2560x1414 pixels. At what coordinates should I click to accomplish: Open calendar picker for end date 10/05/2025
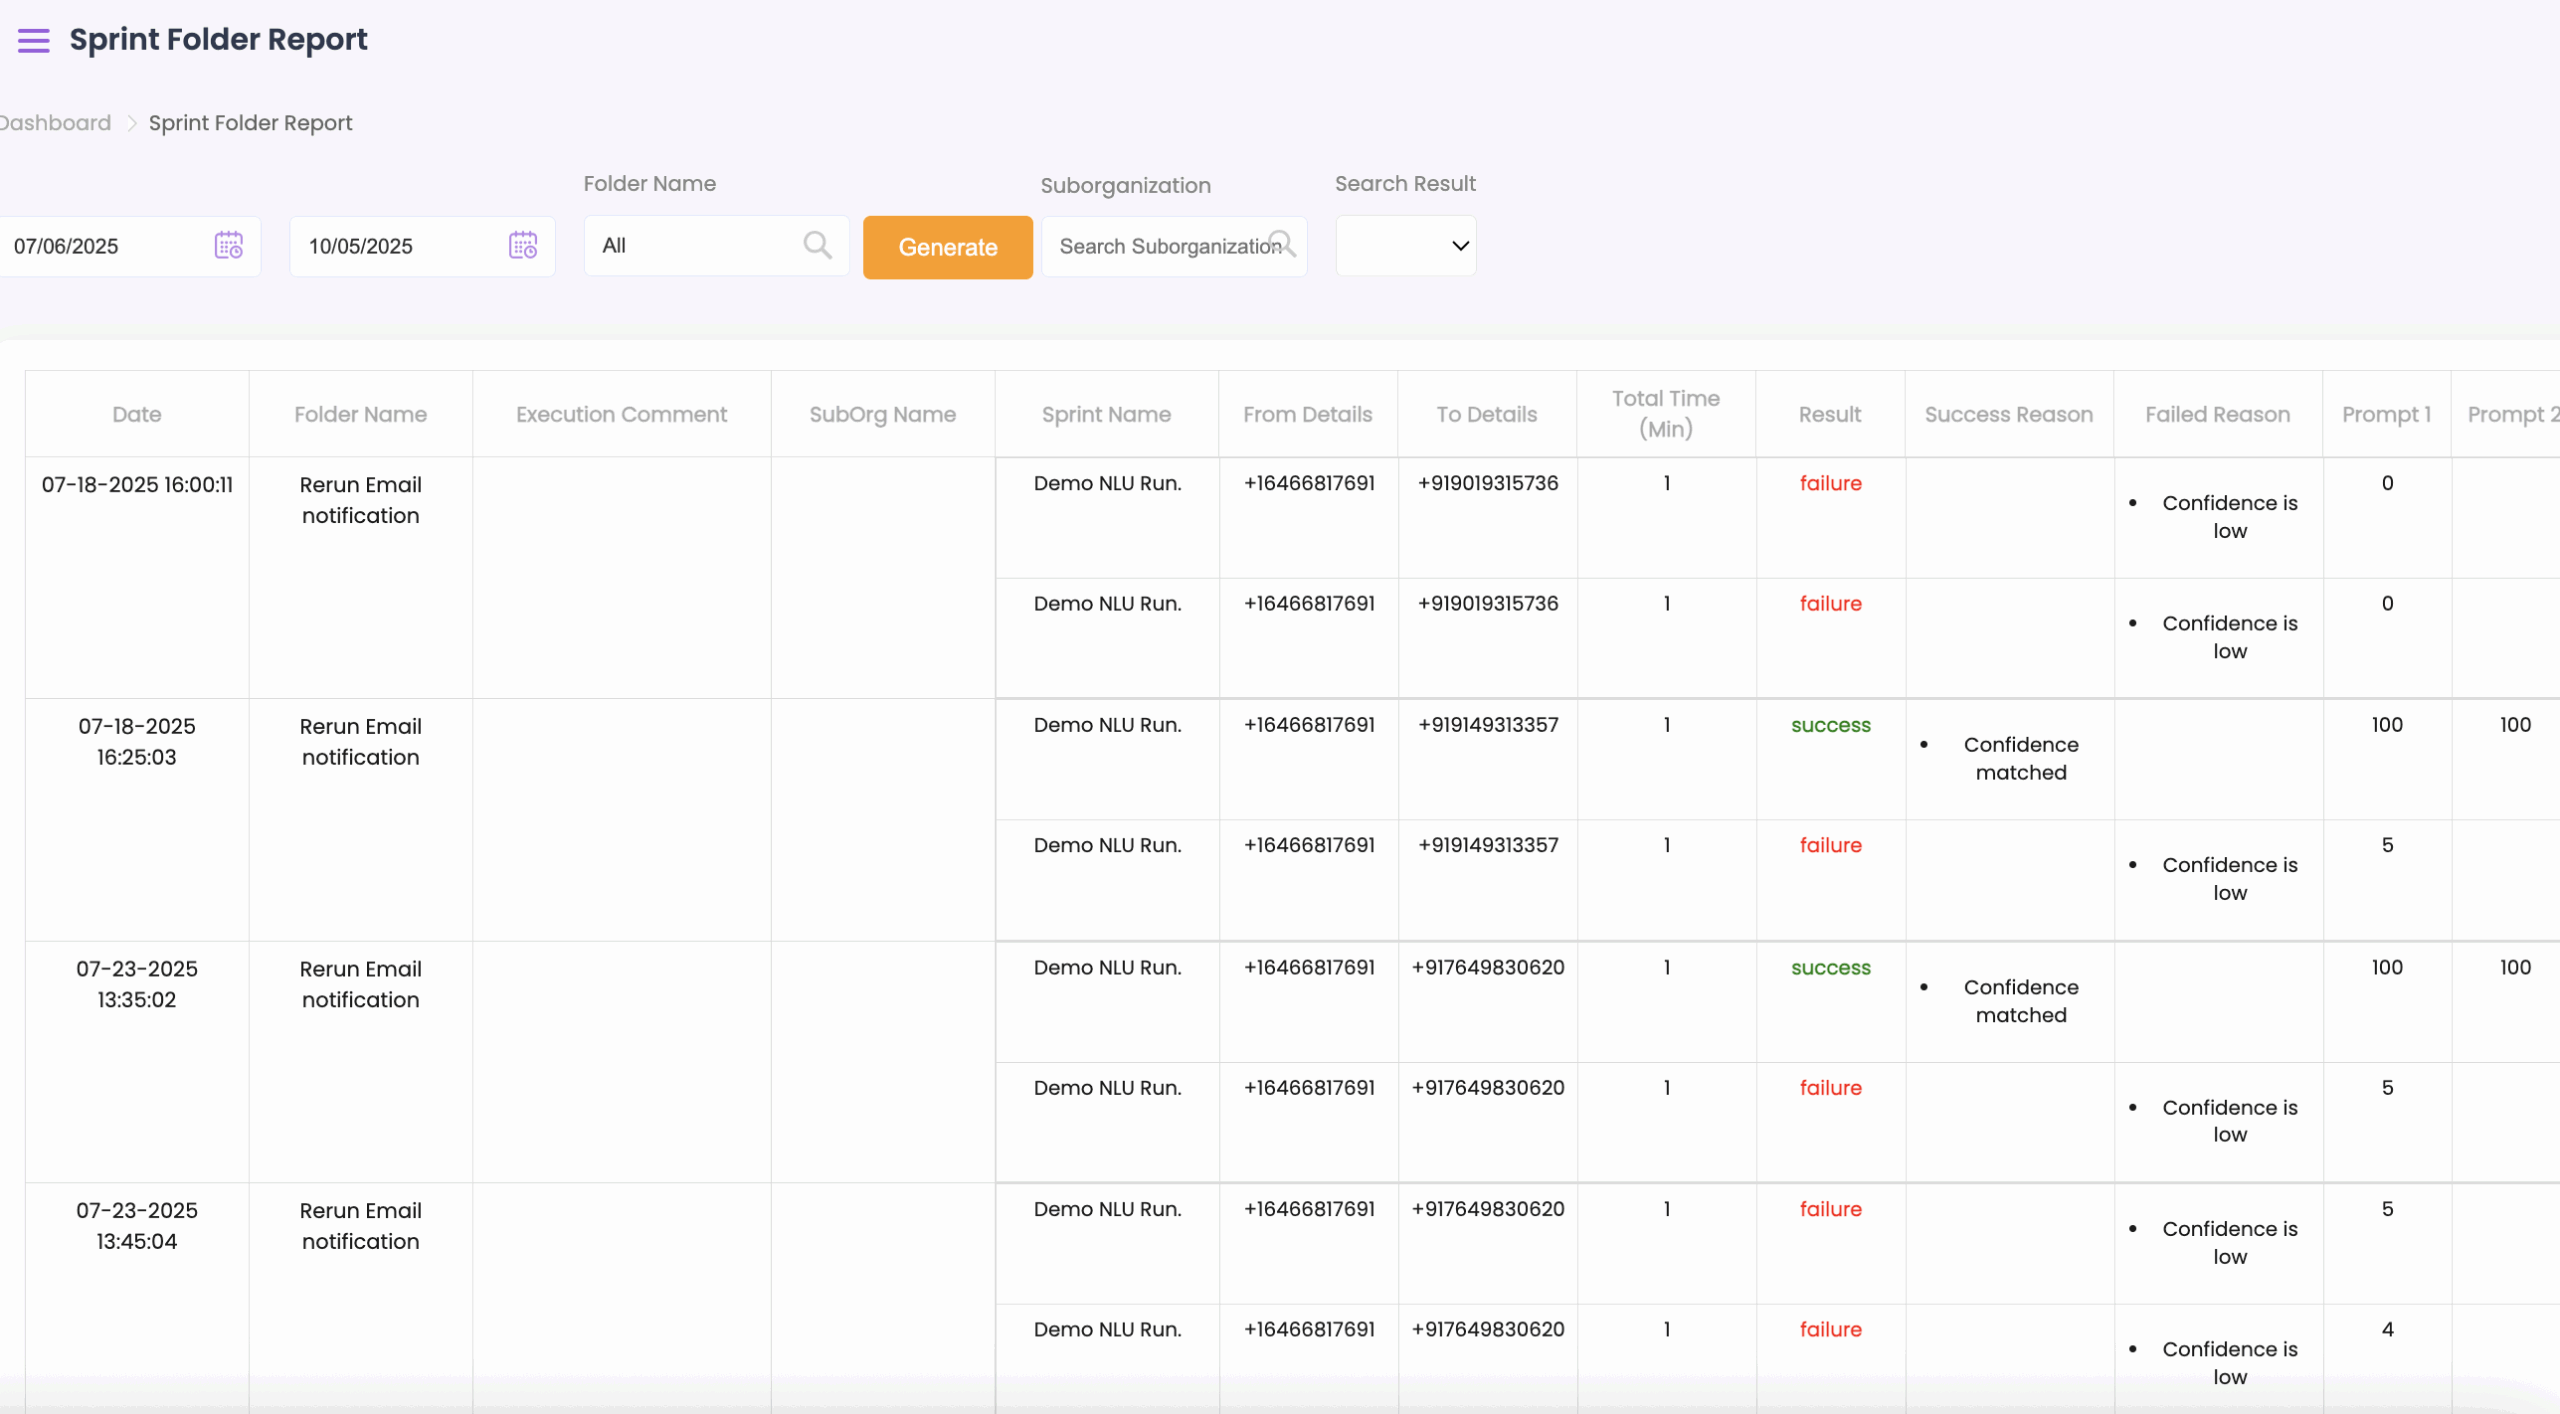(x=523, y=245)
